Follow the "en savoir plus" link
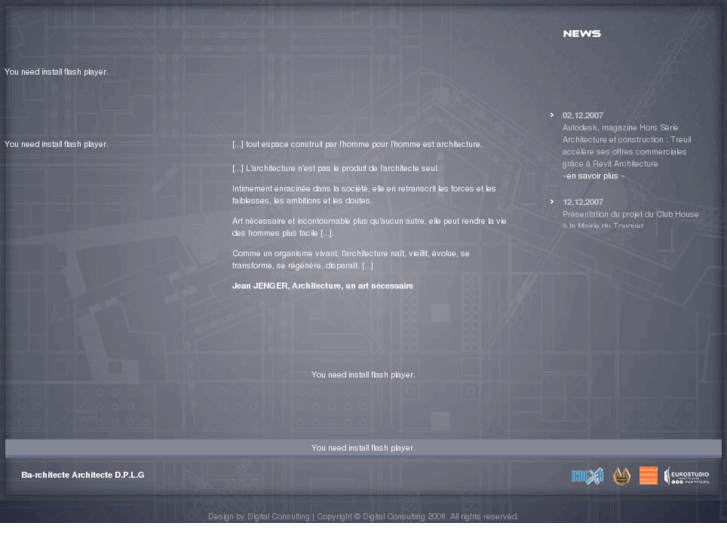Image resolution: width=727 pixels, height=545 pixels. click(x=593, y=176)
